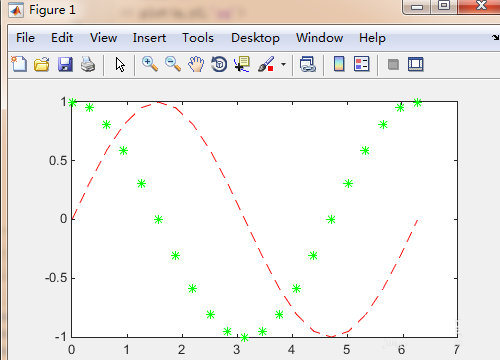The width and height of the screenshot is (500, 360).
Task: Open the Edit menu
Action: 62,38
